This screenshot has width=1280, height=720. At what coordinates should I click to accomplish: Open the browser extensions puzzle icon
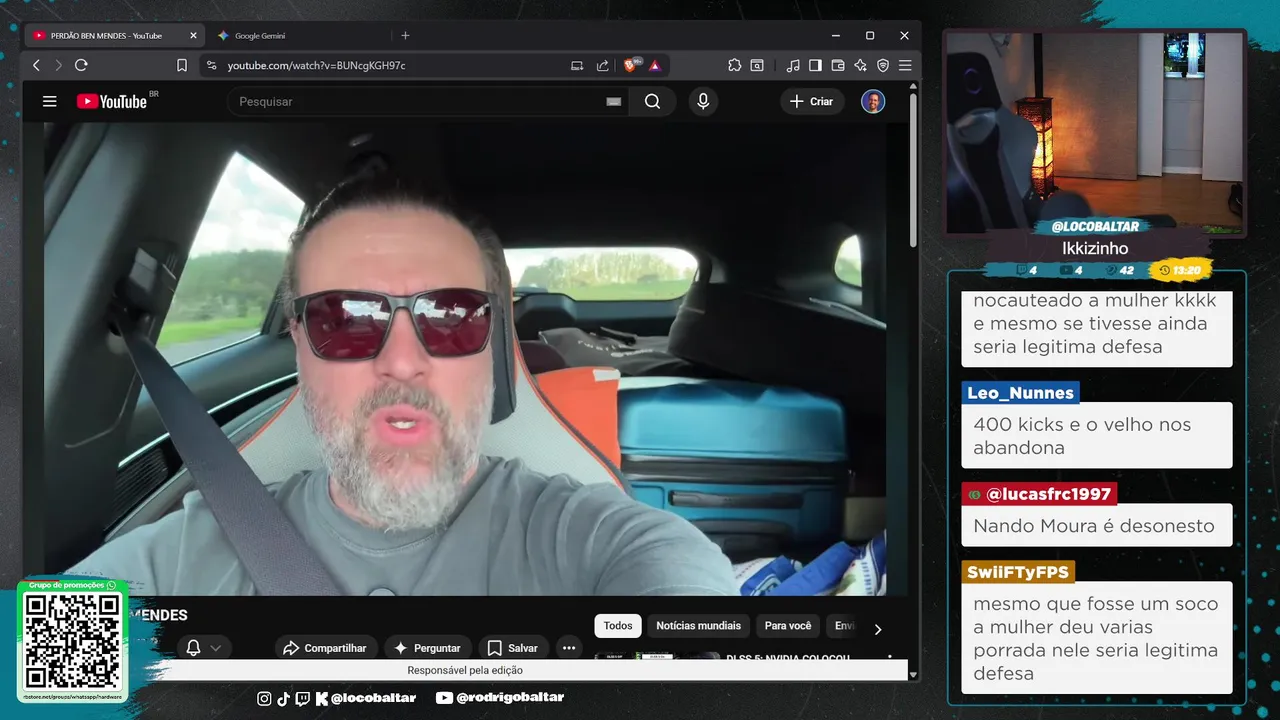(735, 65)
